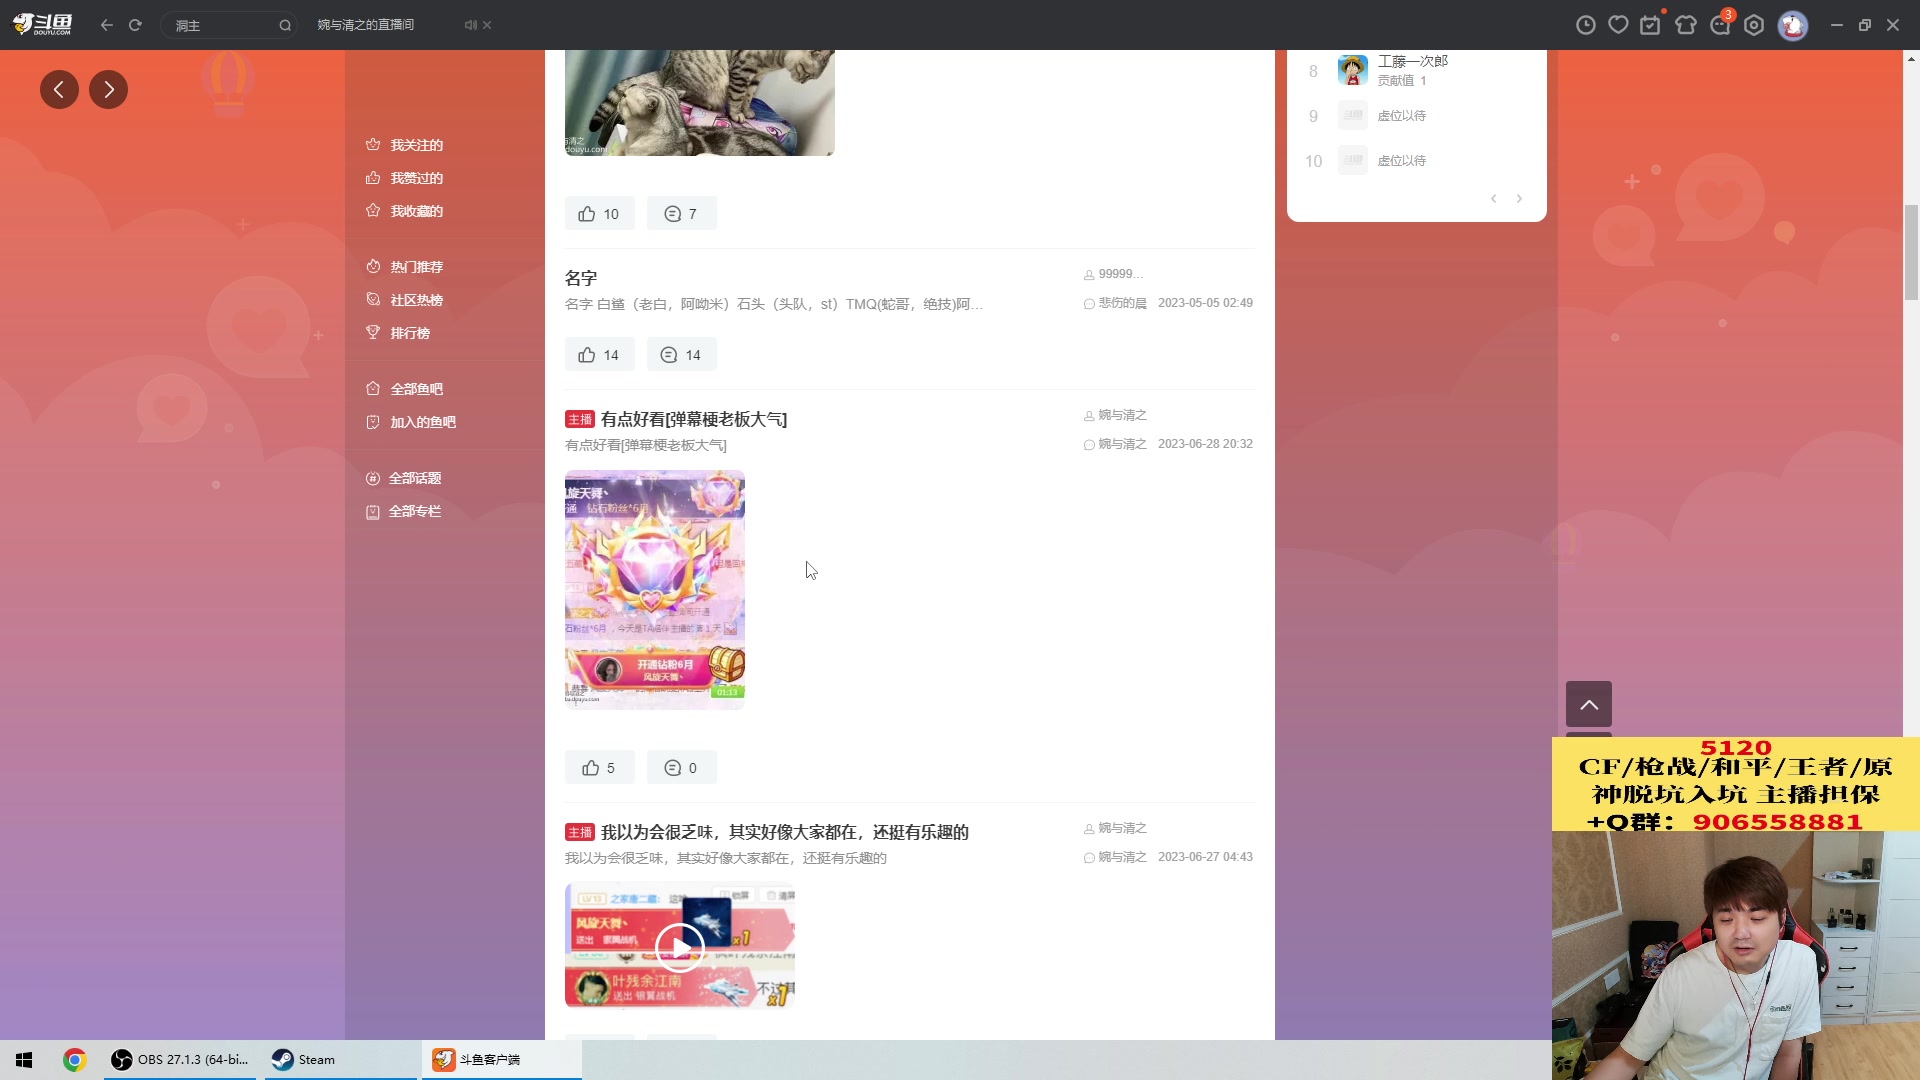Switch to the 婉与清之的直播间 tab
The width and height of the screenshot is (1920, 1080).
(366, 25)
